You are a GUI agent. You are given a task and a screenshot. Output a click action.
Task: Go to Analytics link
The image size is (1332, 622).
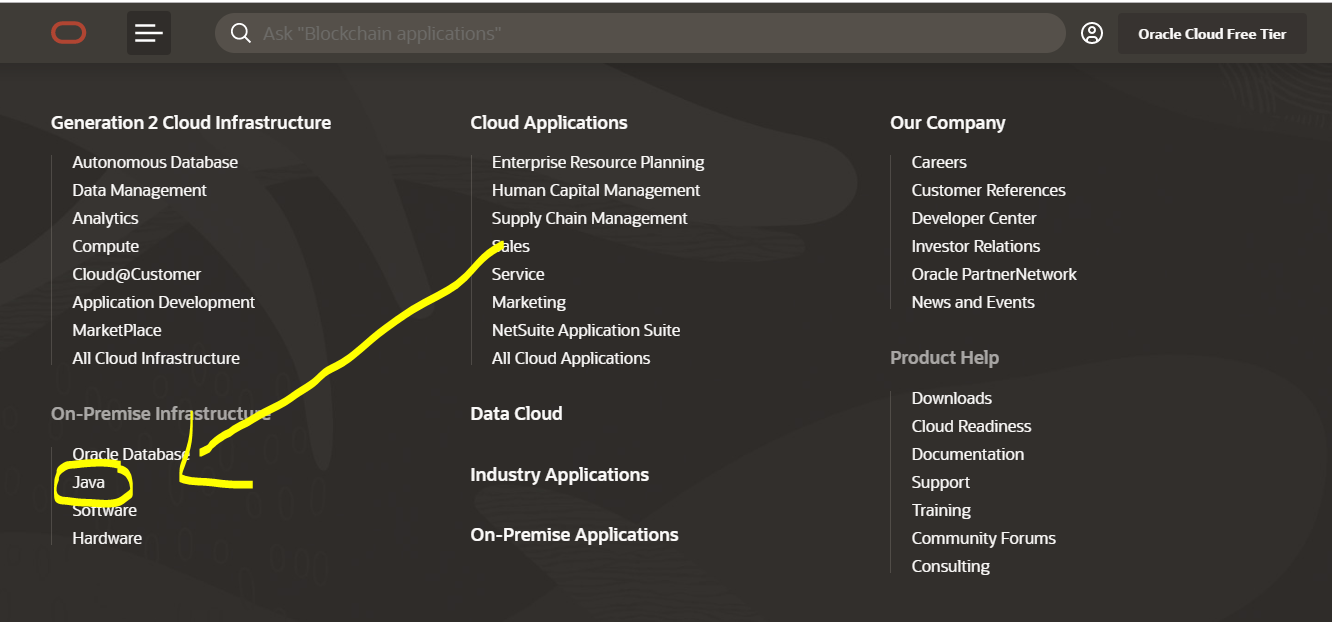click(105, 218)
